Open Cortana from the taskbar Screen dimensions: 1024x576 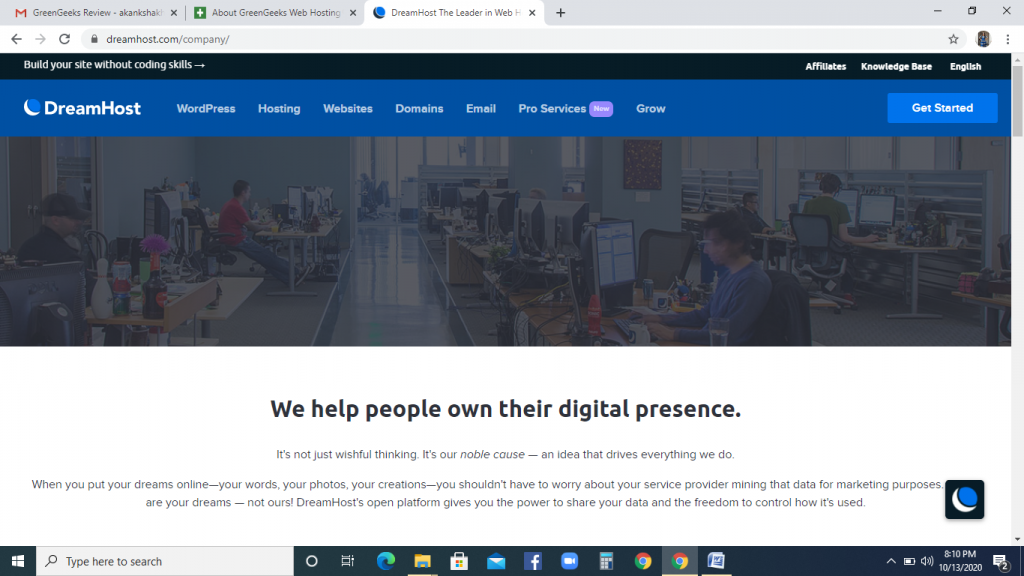pyautogui.click(x=312, y=561)
